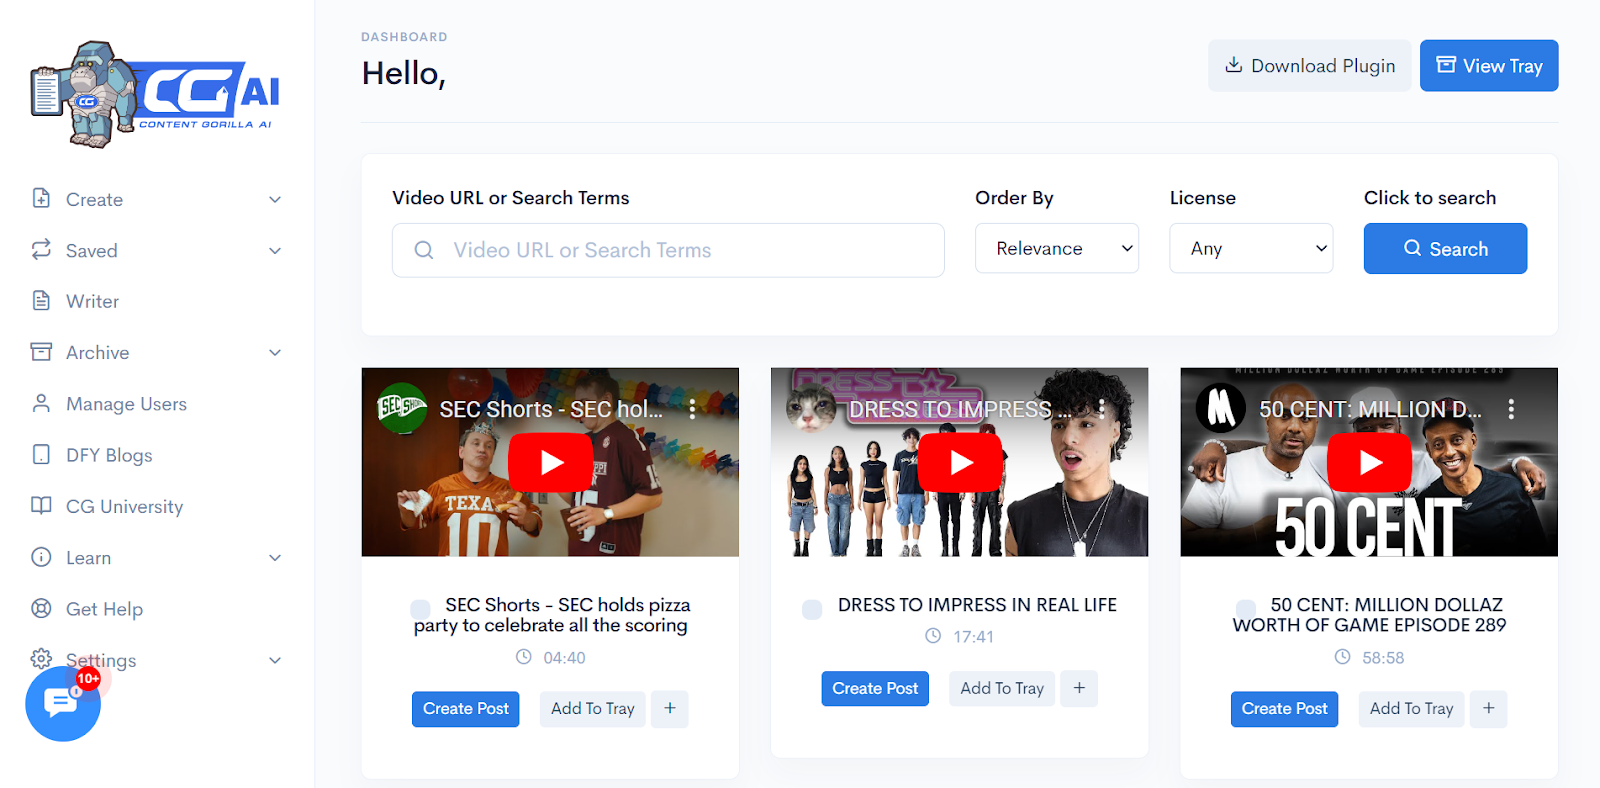Create Post for 50 CENT video
The image size is (1600, 788).
tap(1284, 709)
